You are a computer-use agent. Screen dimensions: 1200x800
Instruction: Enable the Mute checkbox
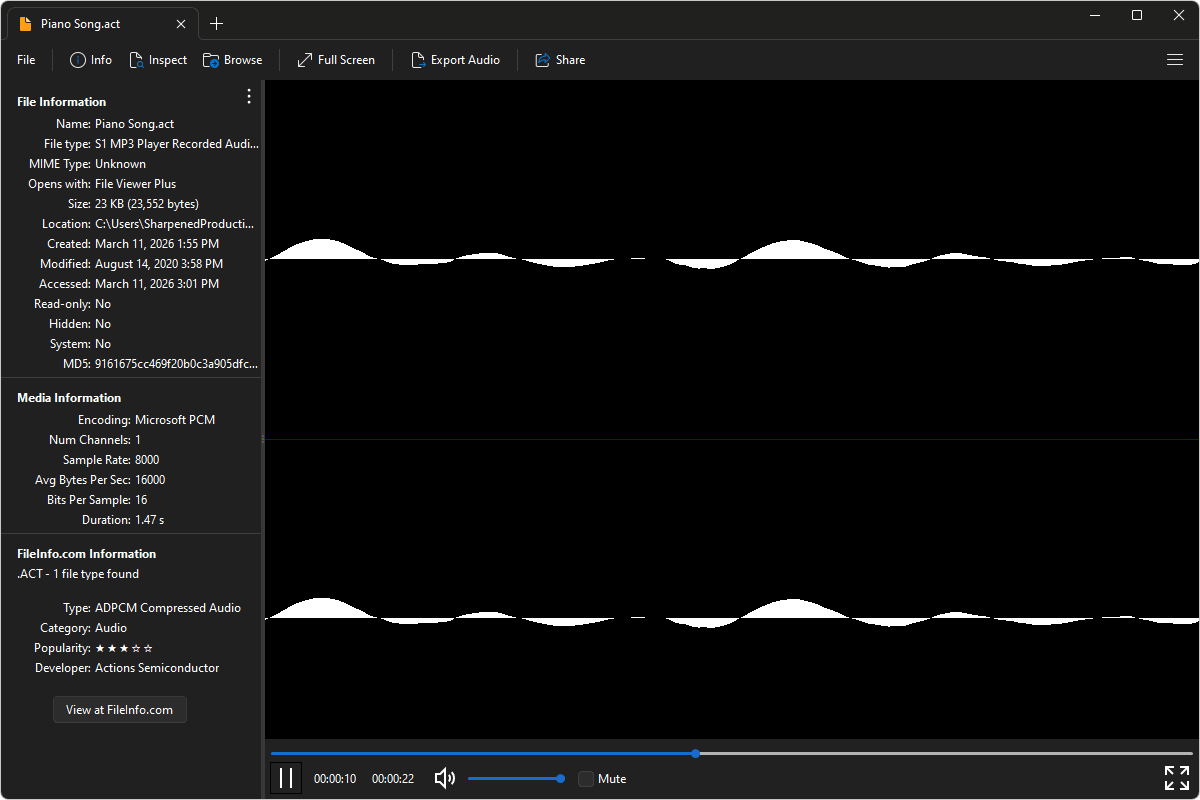point(586,779)
